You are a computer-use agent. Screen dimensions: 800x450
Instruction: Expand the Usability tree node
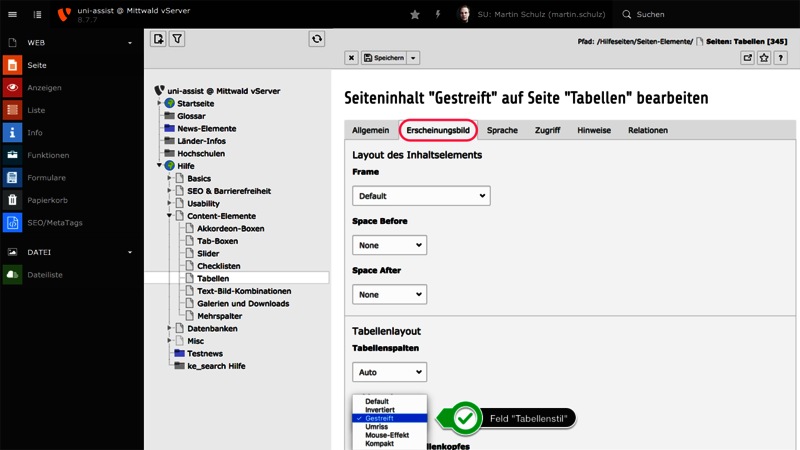(x=169, y=203)
